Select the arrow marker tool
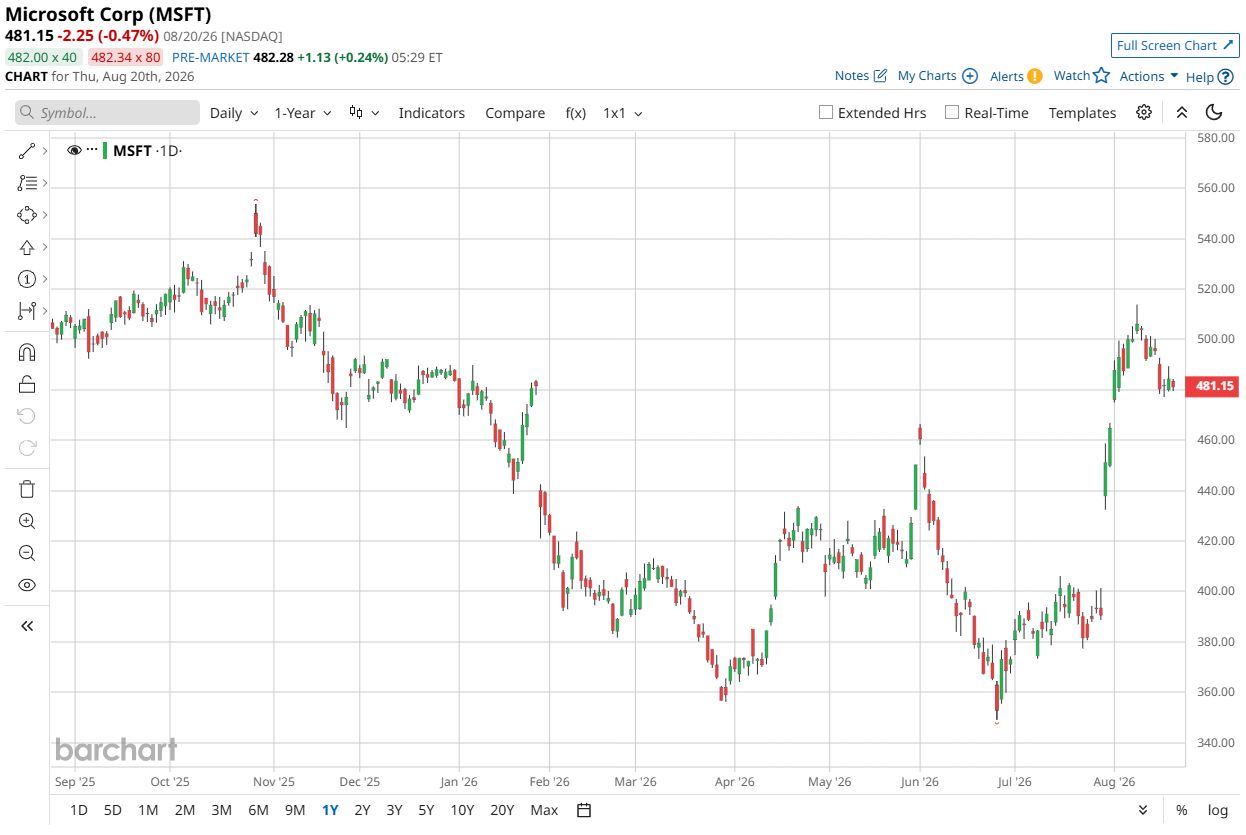Image resolution: width=1246 pixels, height=835 pixels. point(27,247)
